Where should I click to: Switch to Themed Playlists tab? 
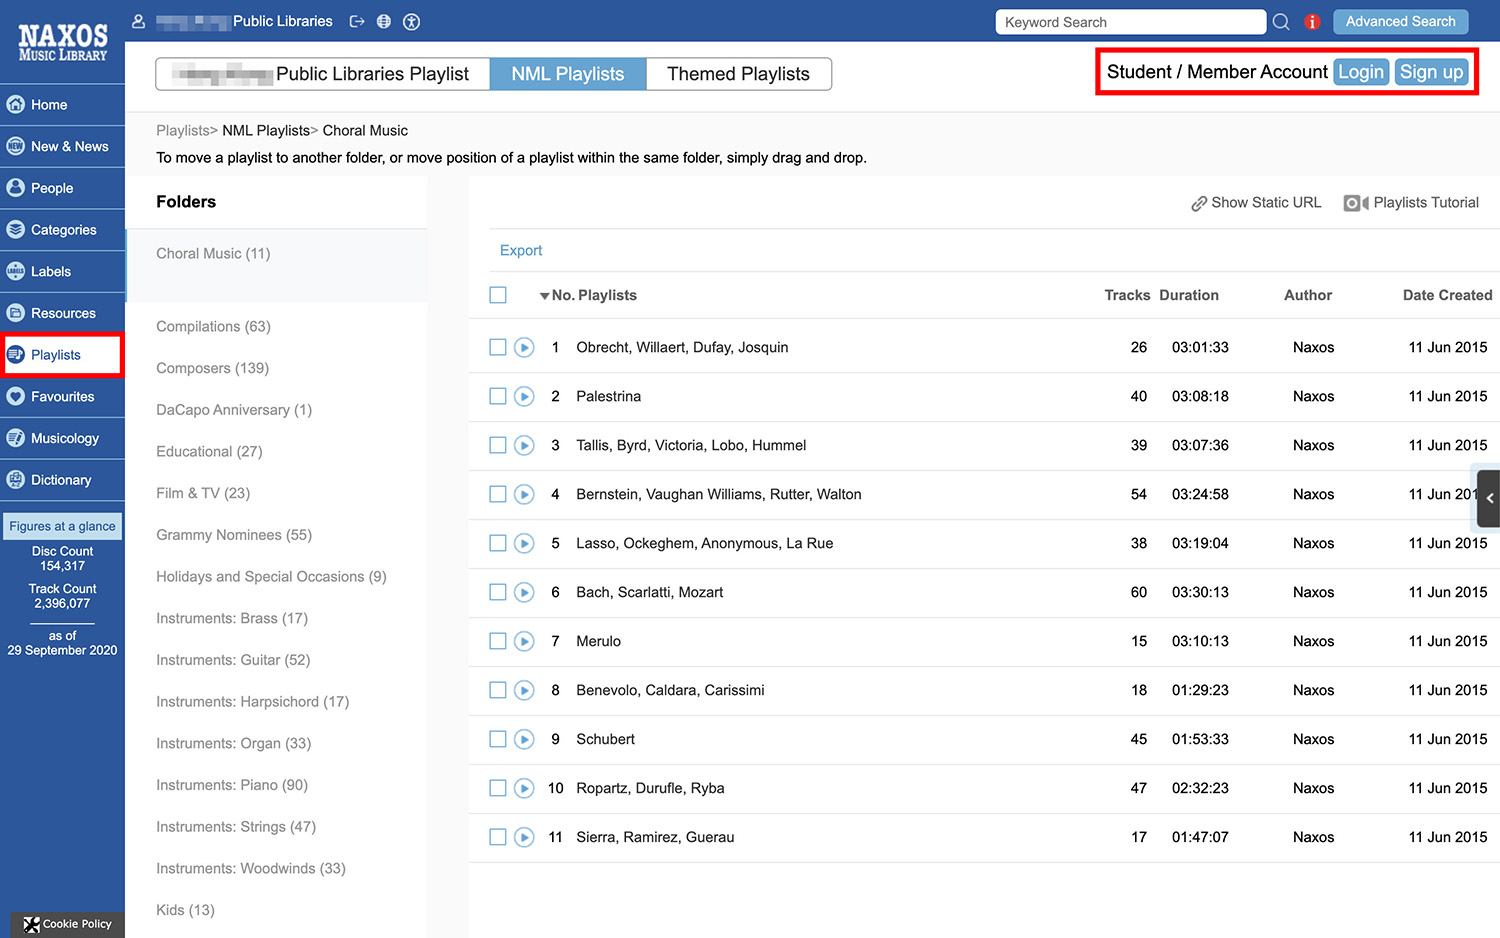coord(738,74)
